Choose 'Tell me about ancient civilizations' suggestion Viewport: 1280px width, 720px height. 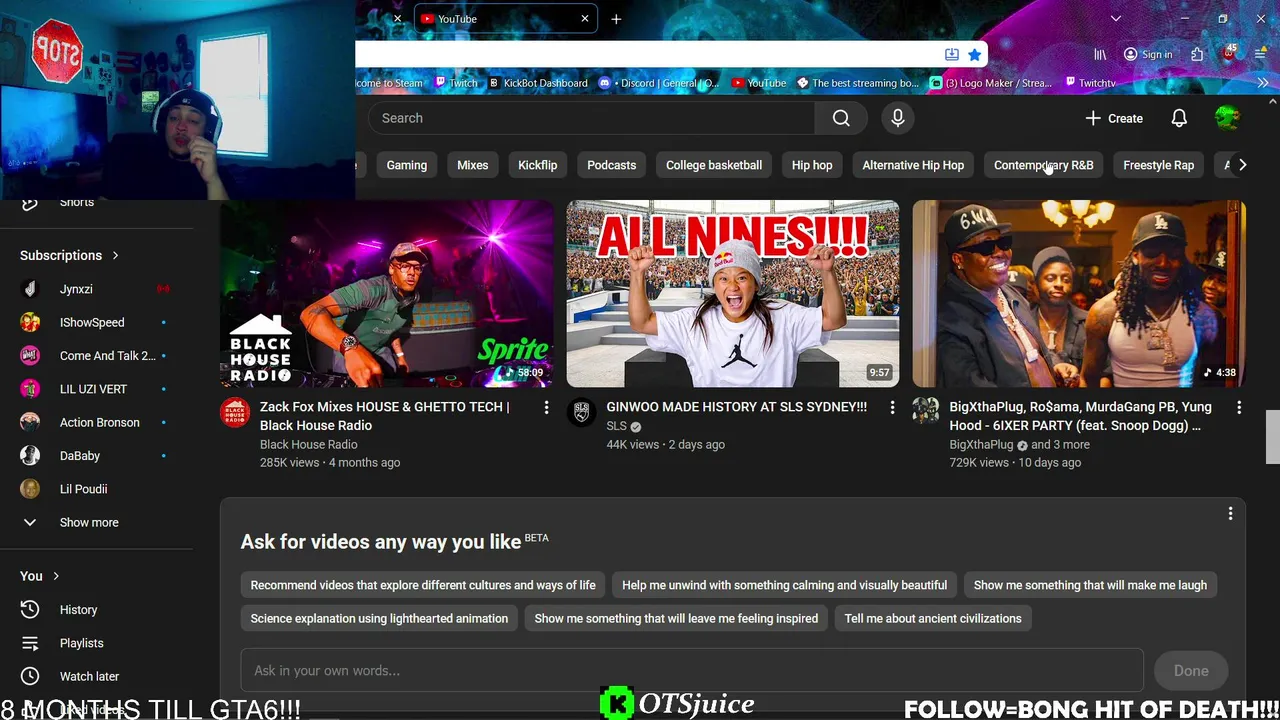[x=933, y=618]
